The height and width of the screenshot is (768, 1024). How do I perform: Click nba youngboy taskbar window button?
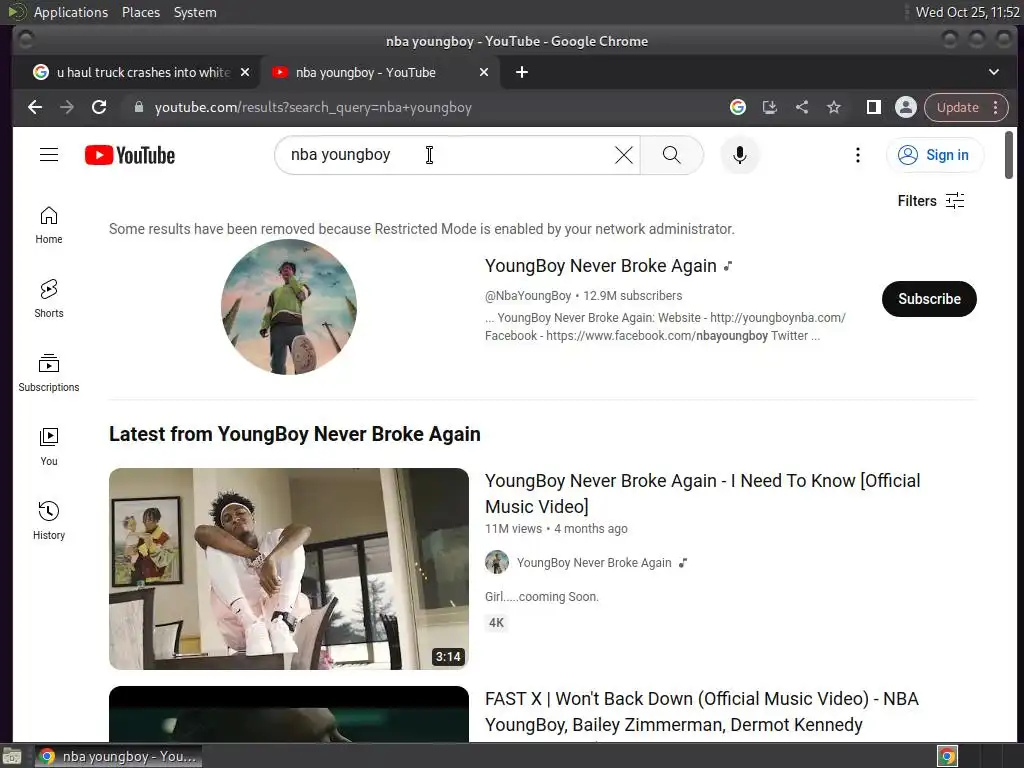tap(118, 756)
